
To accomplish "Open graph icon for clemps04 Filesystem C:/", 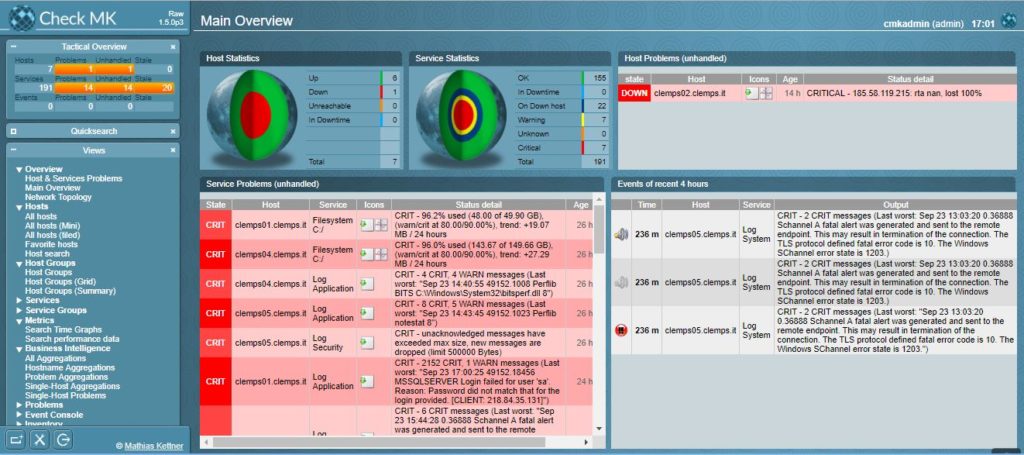I will point(381,254).
